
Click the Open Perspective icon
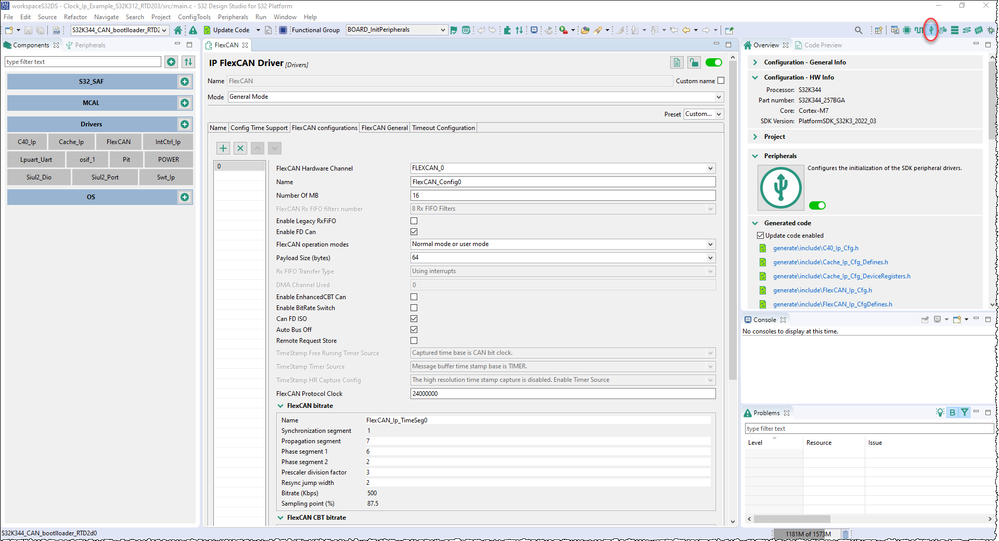(879, 30)
